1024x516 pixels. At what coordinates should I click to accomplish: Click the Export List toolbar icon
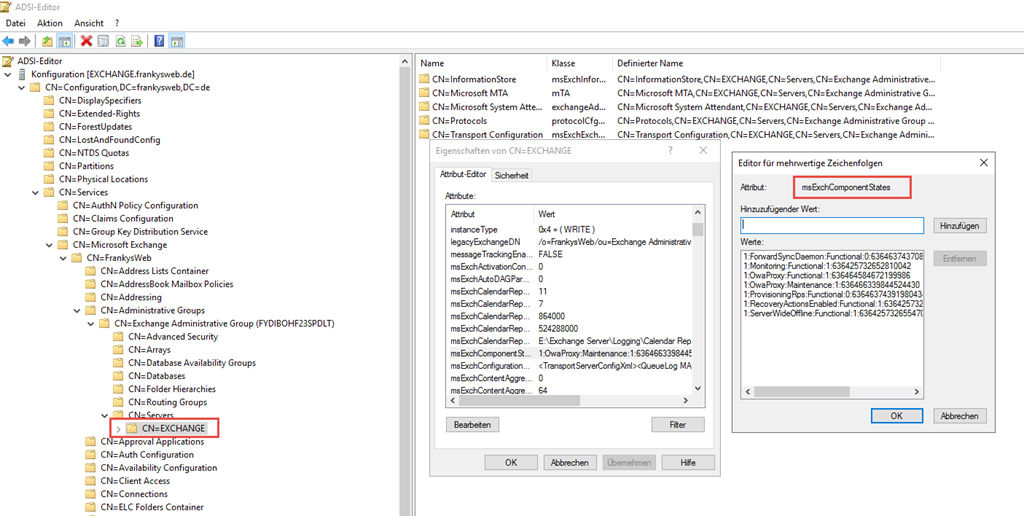tap(137, 41)
